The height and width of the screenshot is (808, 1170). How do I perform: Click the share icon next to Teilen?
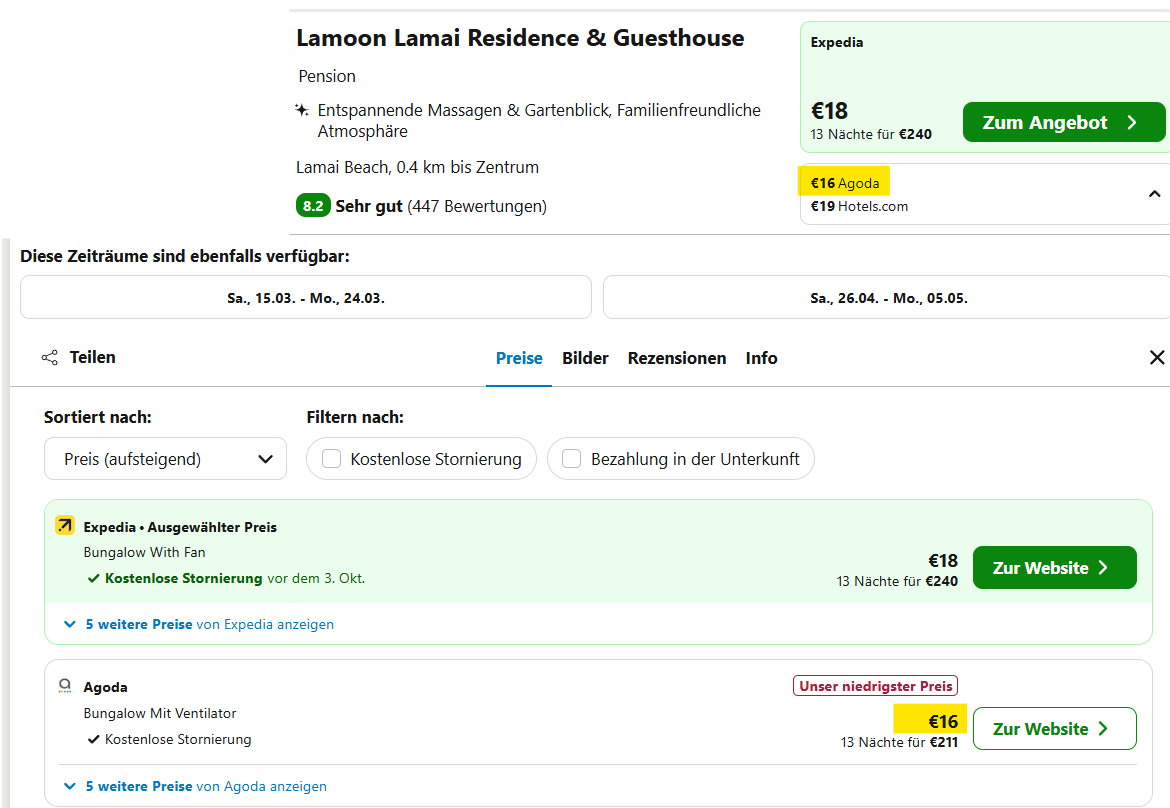click(49, 357)
